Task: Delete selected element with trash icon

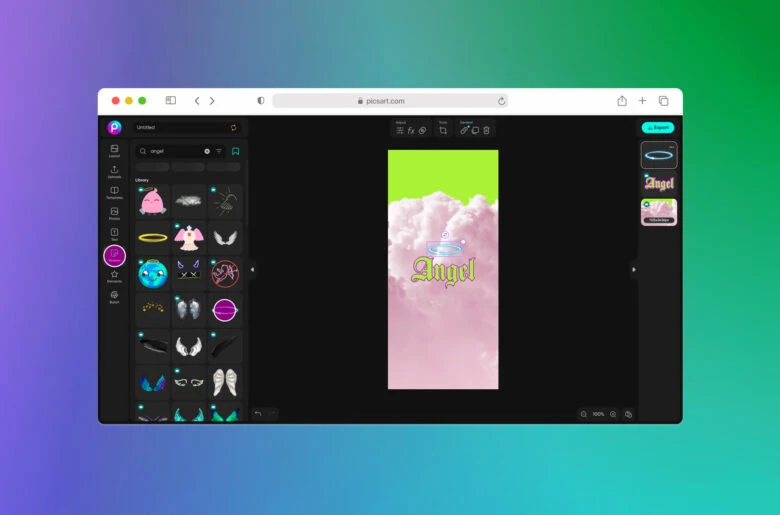Action: coord(486,131)
